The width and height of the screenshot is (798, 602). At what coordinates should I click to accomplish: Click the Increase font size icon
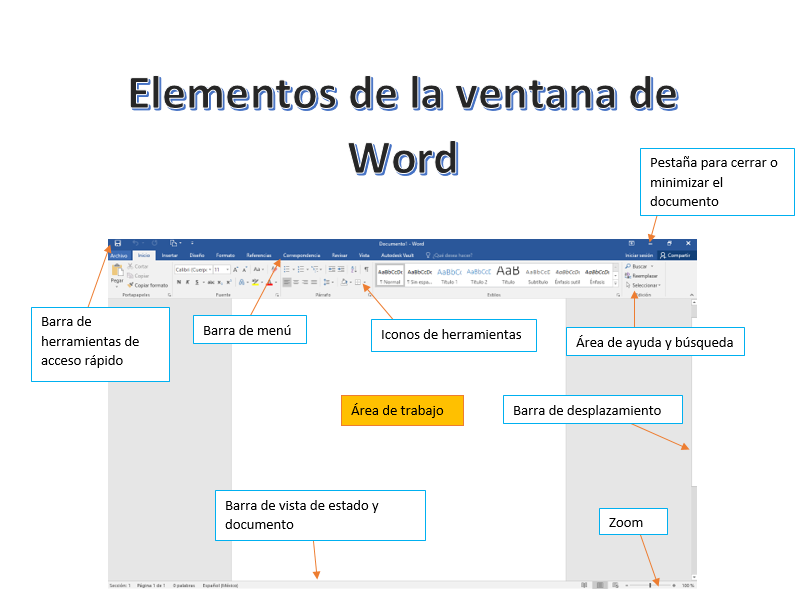click(236, 270)
